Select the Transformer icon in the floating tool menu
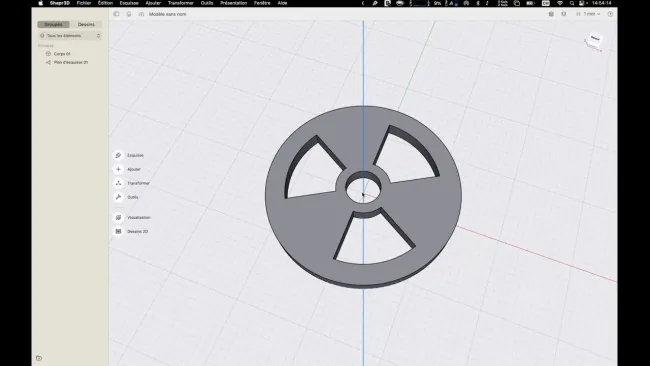 click(118, 183)
